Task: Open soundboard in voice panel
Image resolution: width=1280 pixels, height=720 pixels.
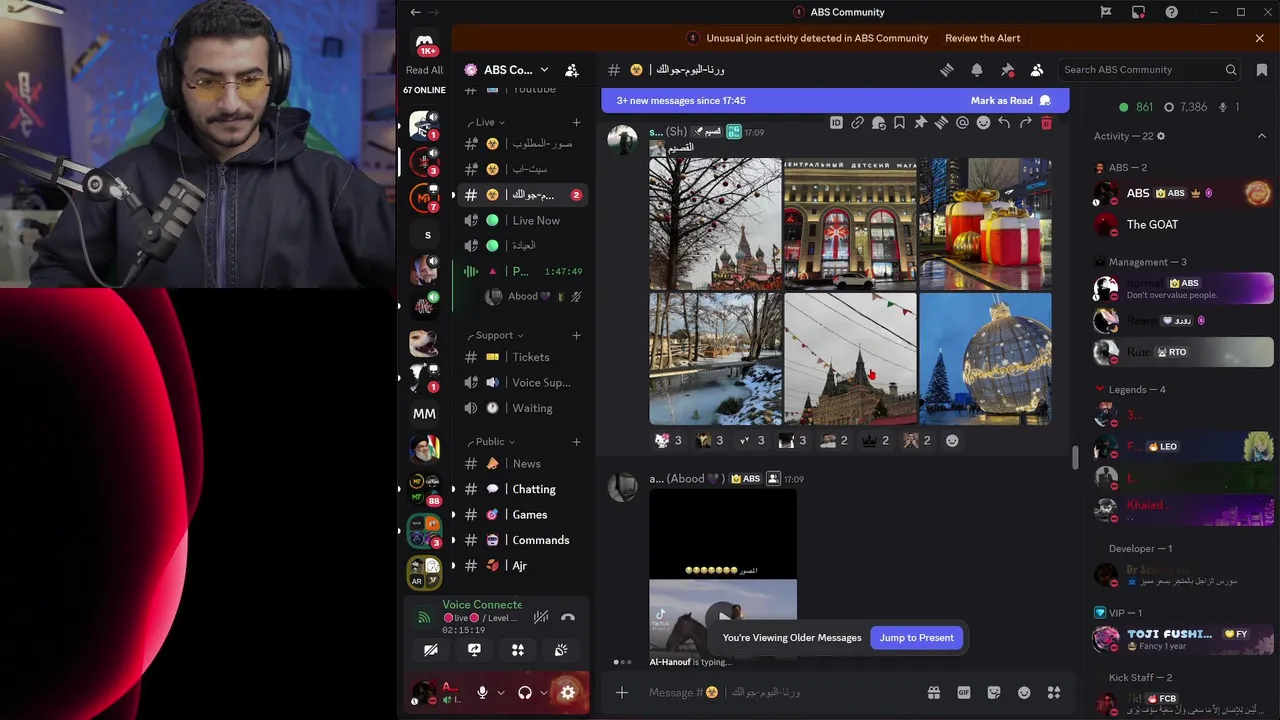Action: tap(561, 650)
